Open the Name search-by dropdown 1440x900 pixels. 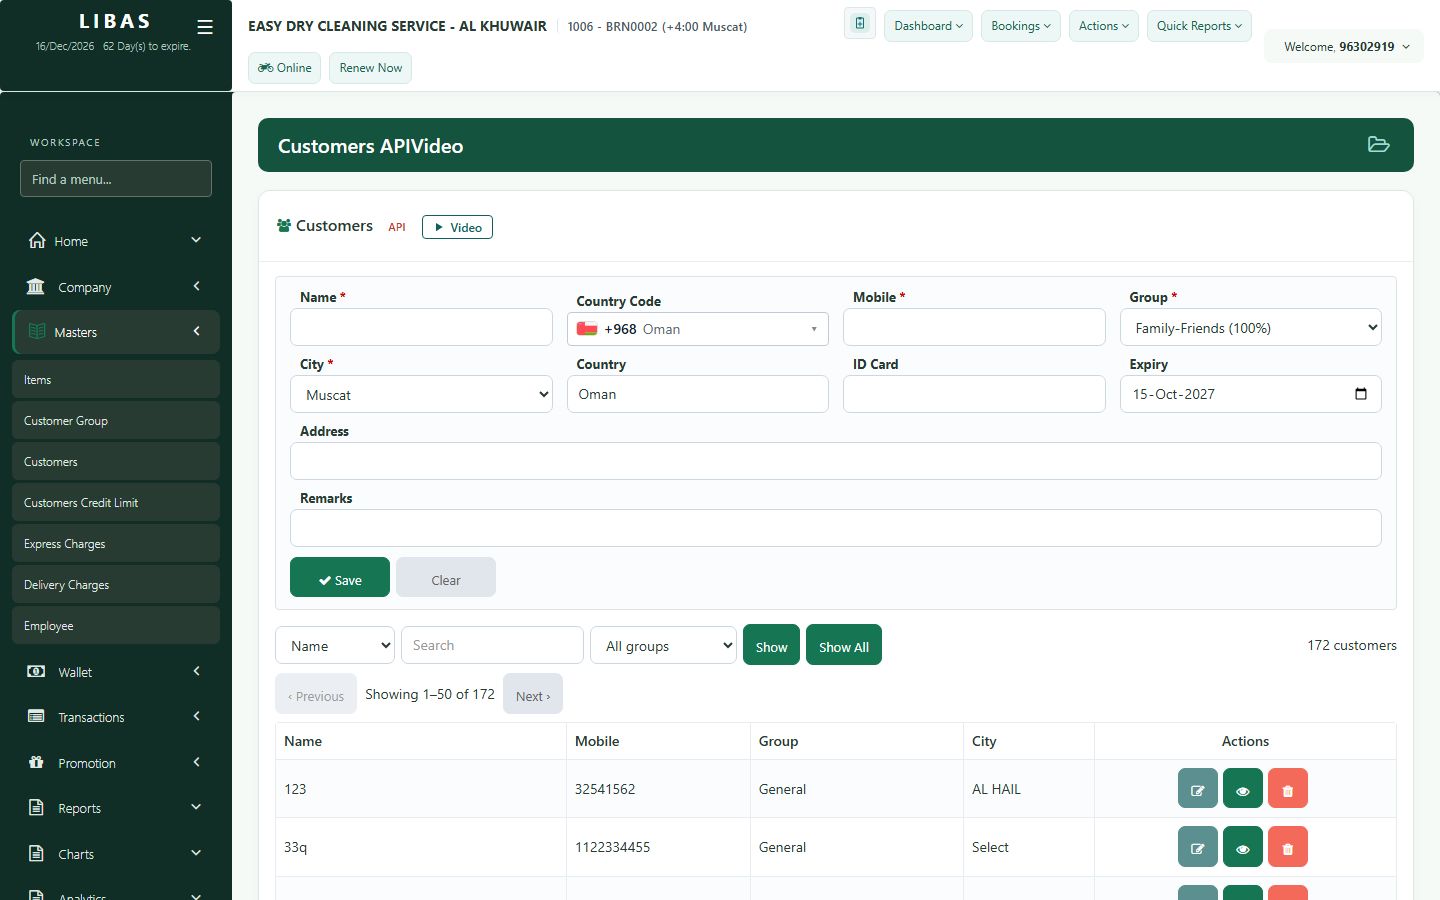pyautogui.click(x=335, y=645)
